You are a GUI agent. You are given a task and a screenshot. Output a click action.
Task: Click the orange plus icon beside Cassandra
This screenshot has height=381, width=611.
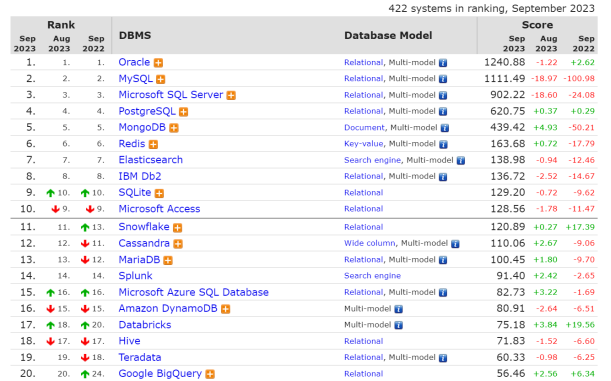[178, 244]
